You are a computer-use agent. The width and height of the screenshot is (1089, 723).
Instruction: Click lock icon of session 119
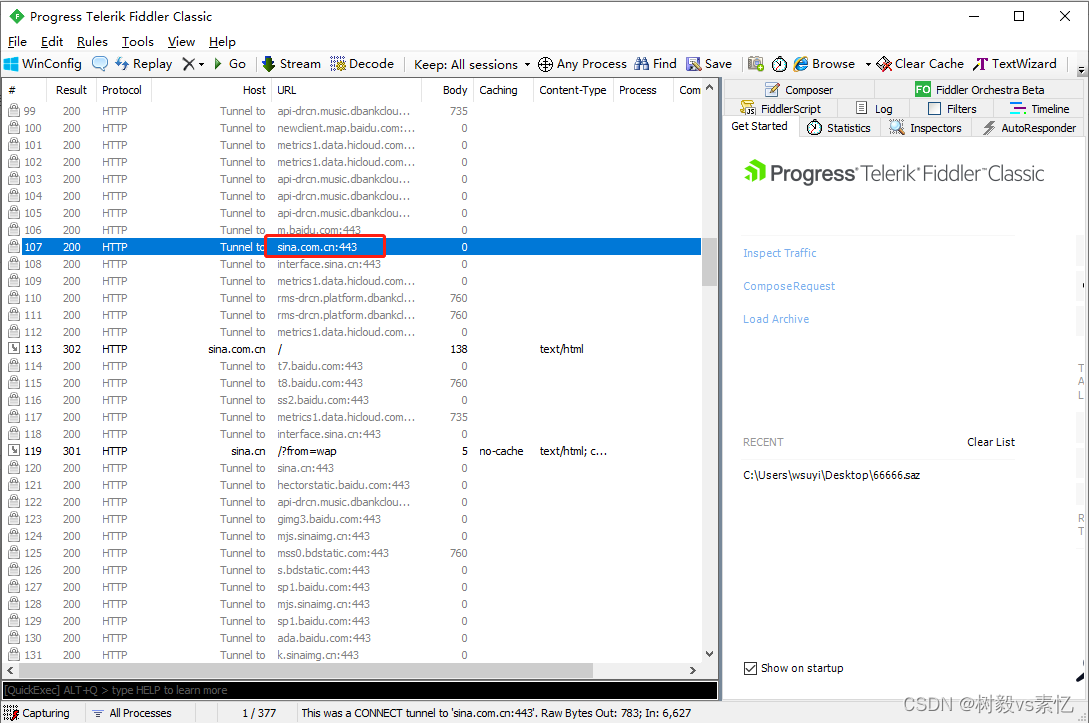[14, 451]
